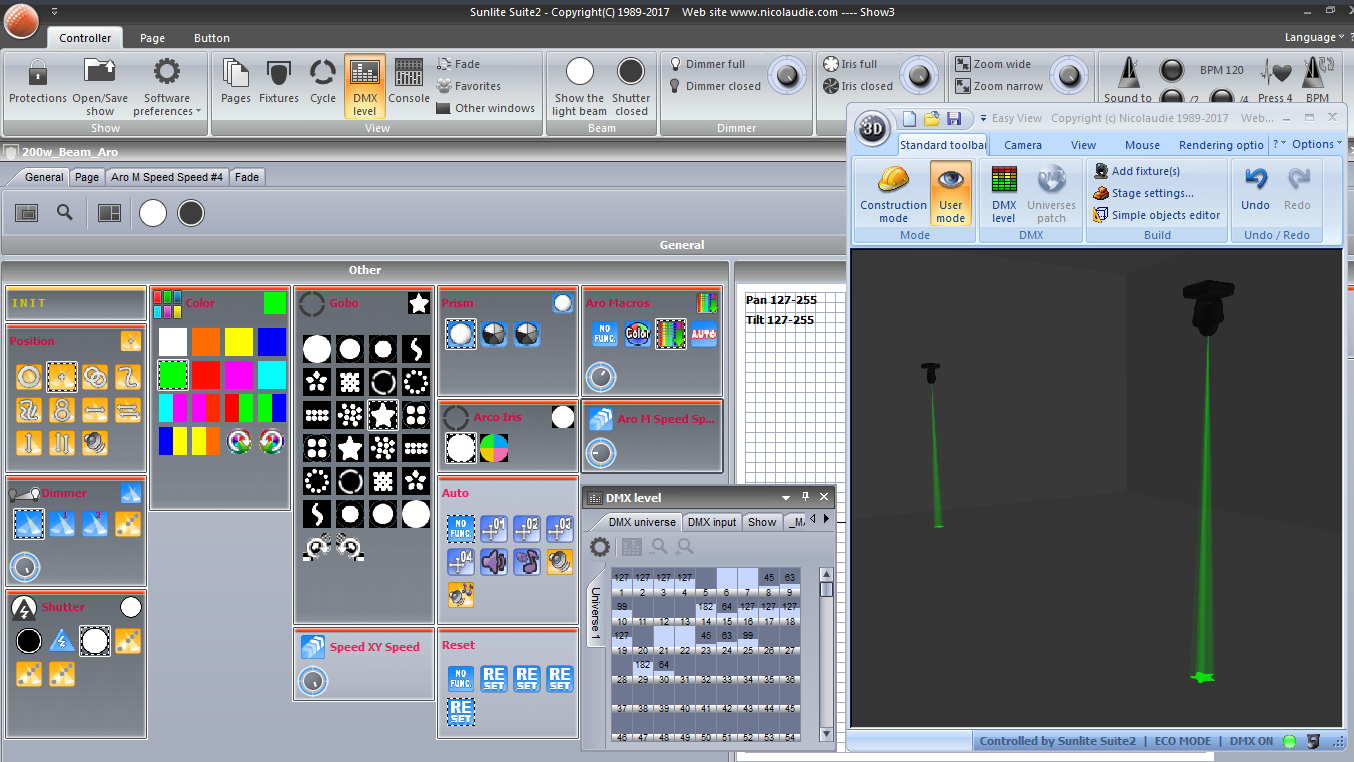Click the magnifier icon in the fixture toolbar
The image size is (1354, 762).
(65, 212)
